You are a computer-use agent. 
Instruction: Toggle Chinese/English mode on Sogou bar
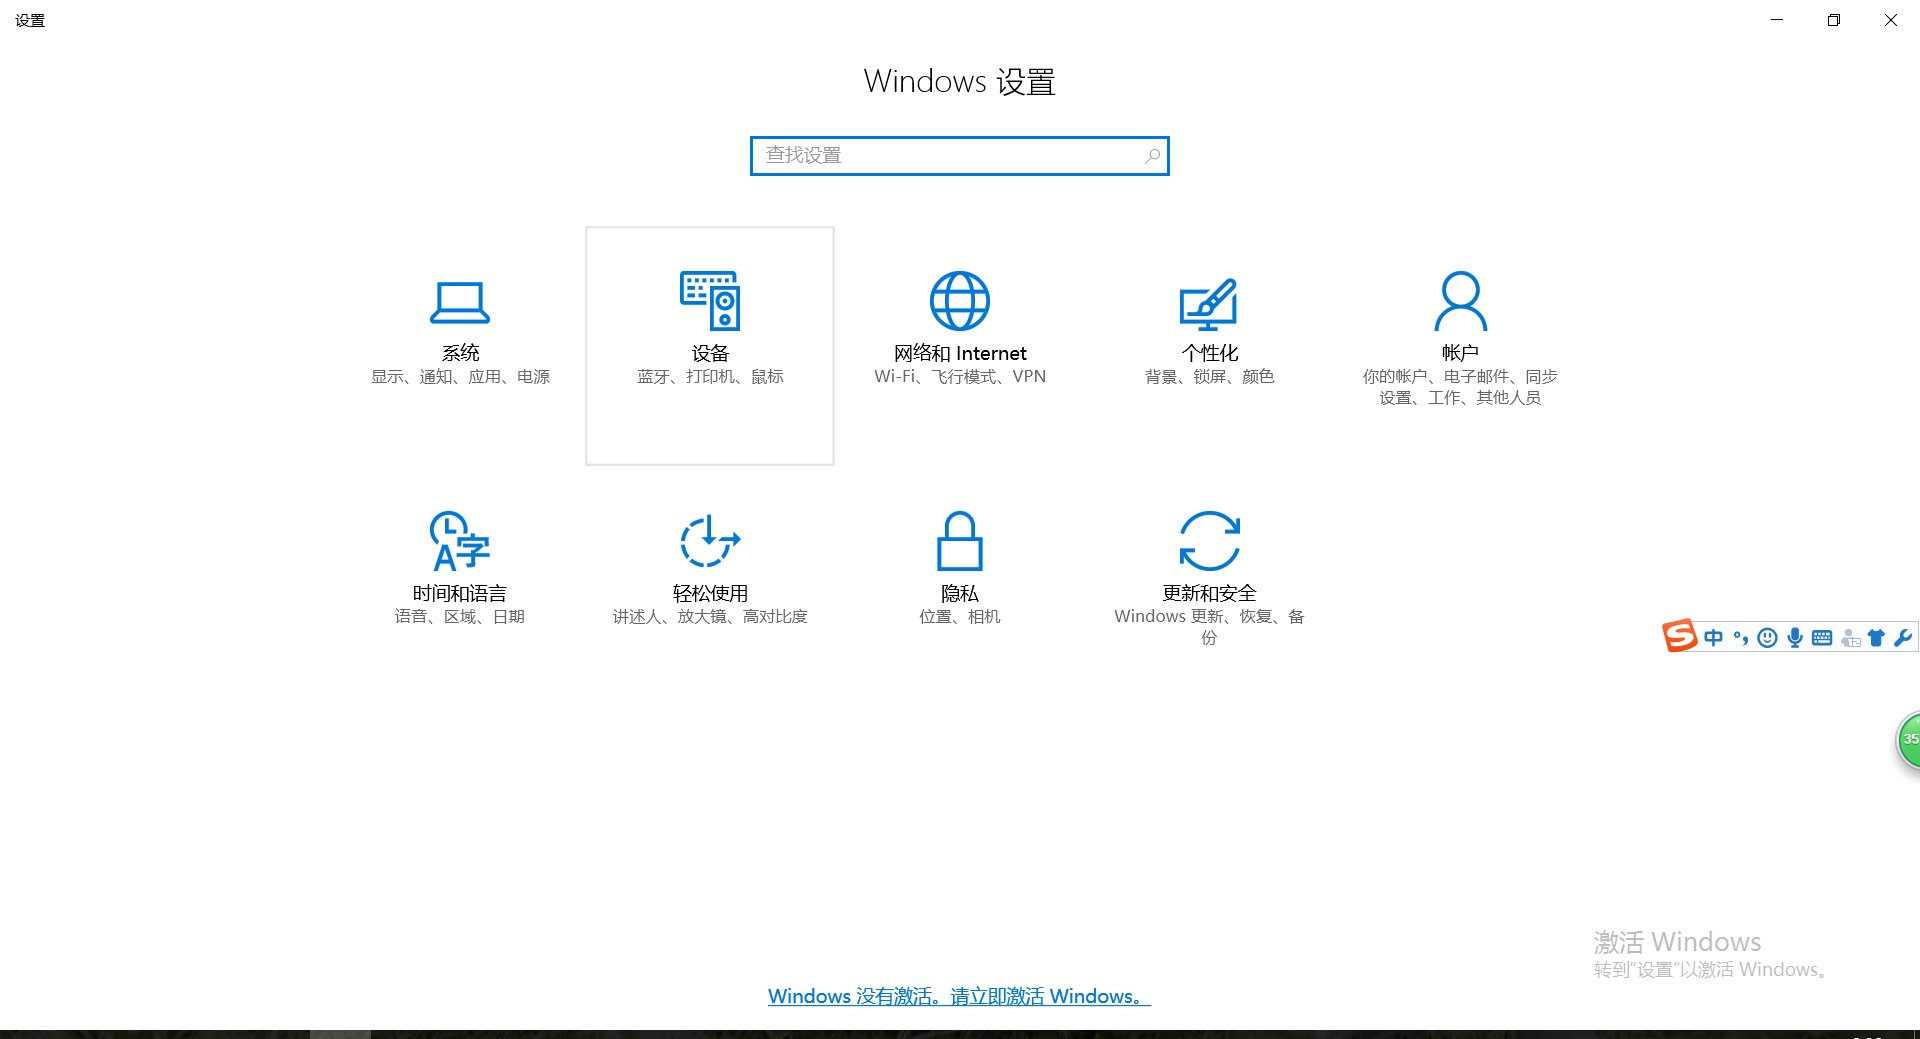tap(1713, 638)
